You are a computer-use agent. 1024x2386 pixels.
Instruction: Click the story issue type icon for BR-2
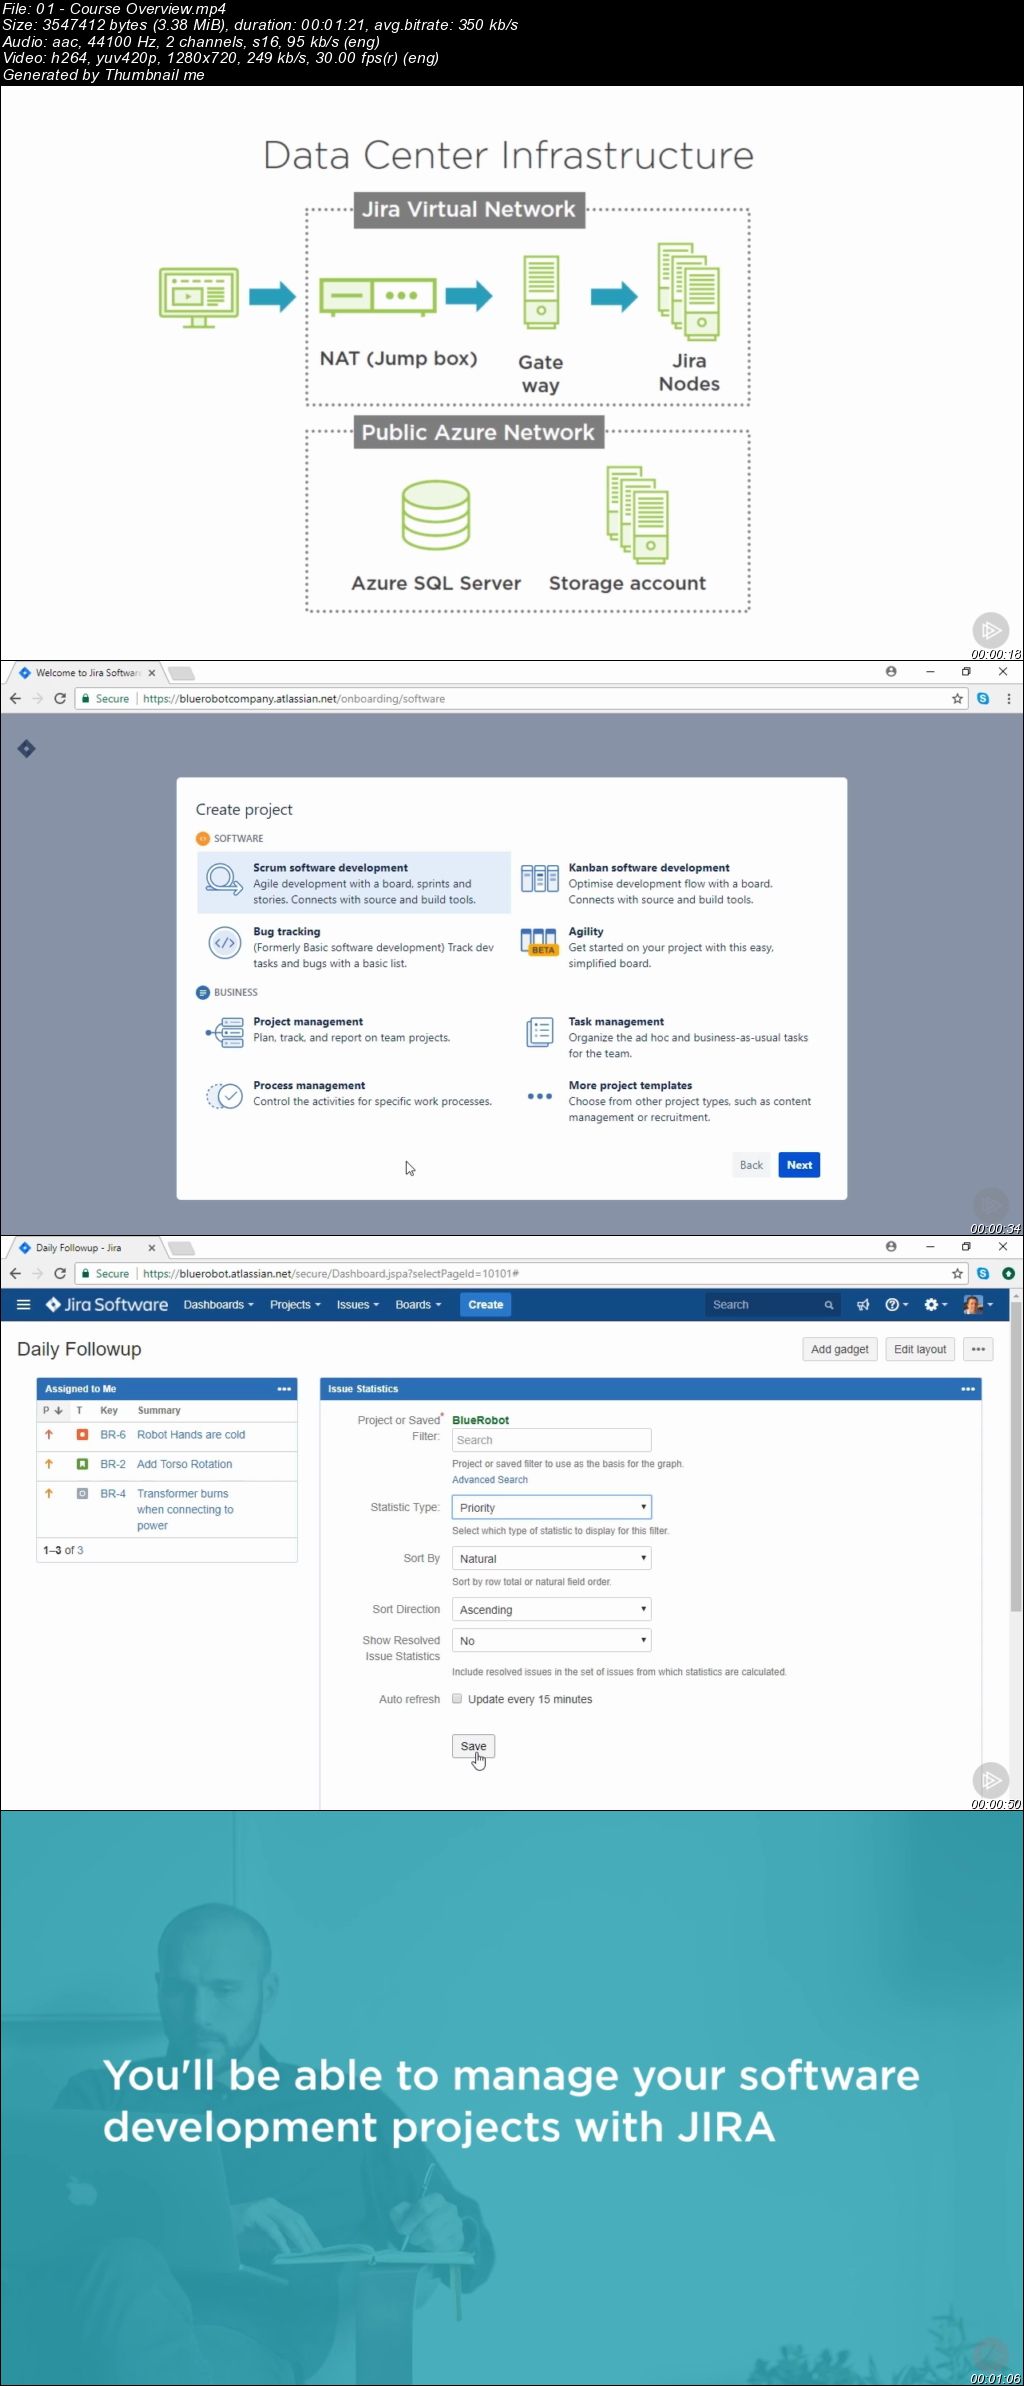(82, 1464)
